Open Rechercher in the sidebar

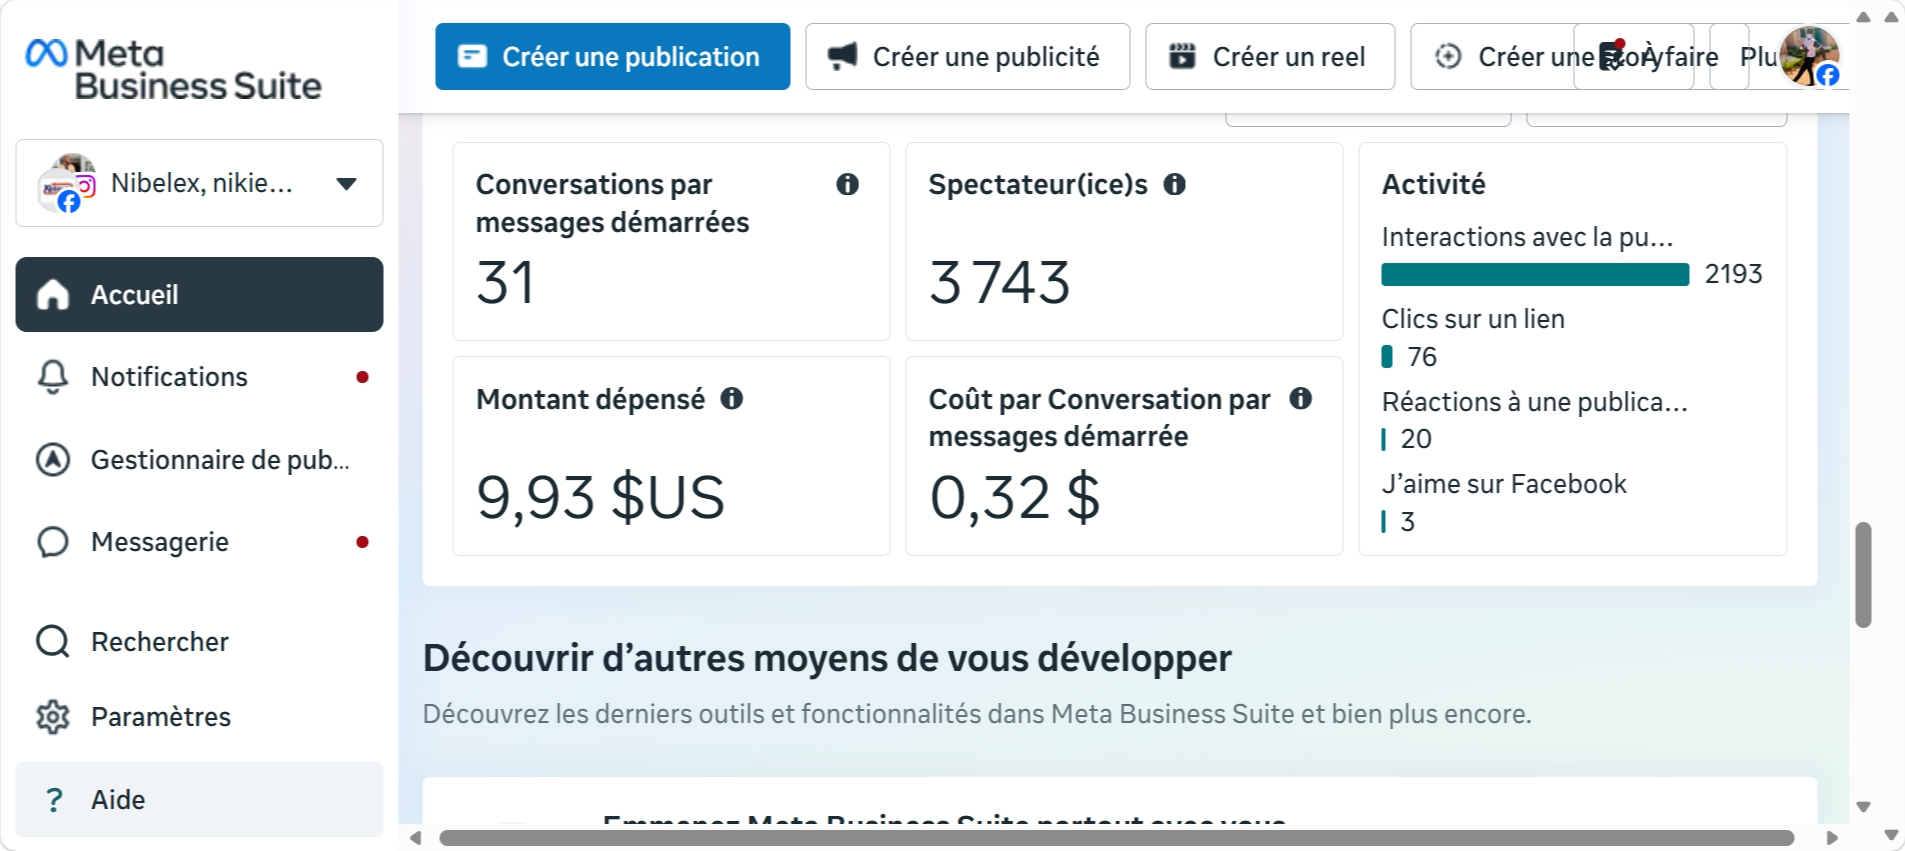click(199, 641)
